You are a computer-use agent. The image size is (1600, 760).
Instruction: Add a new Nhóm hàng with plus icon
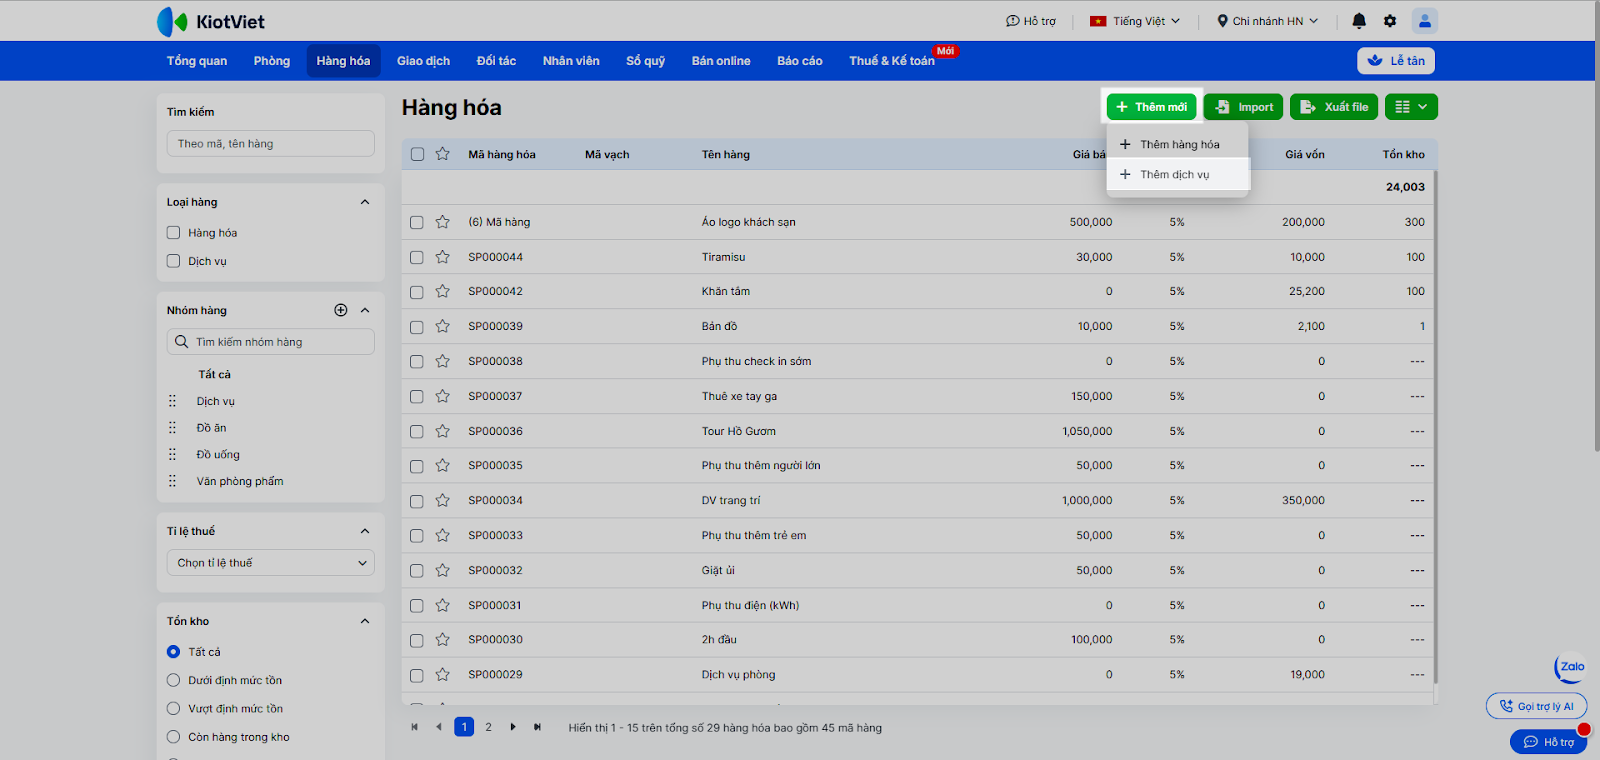coord(341,310)
